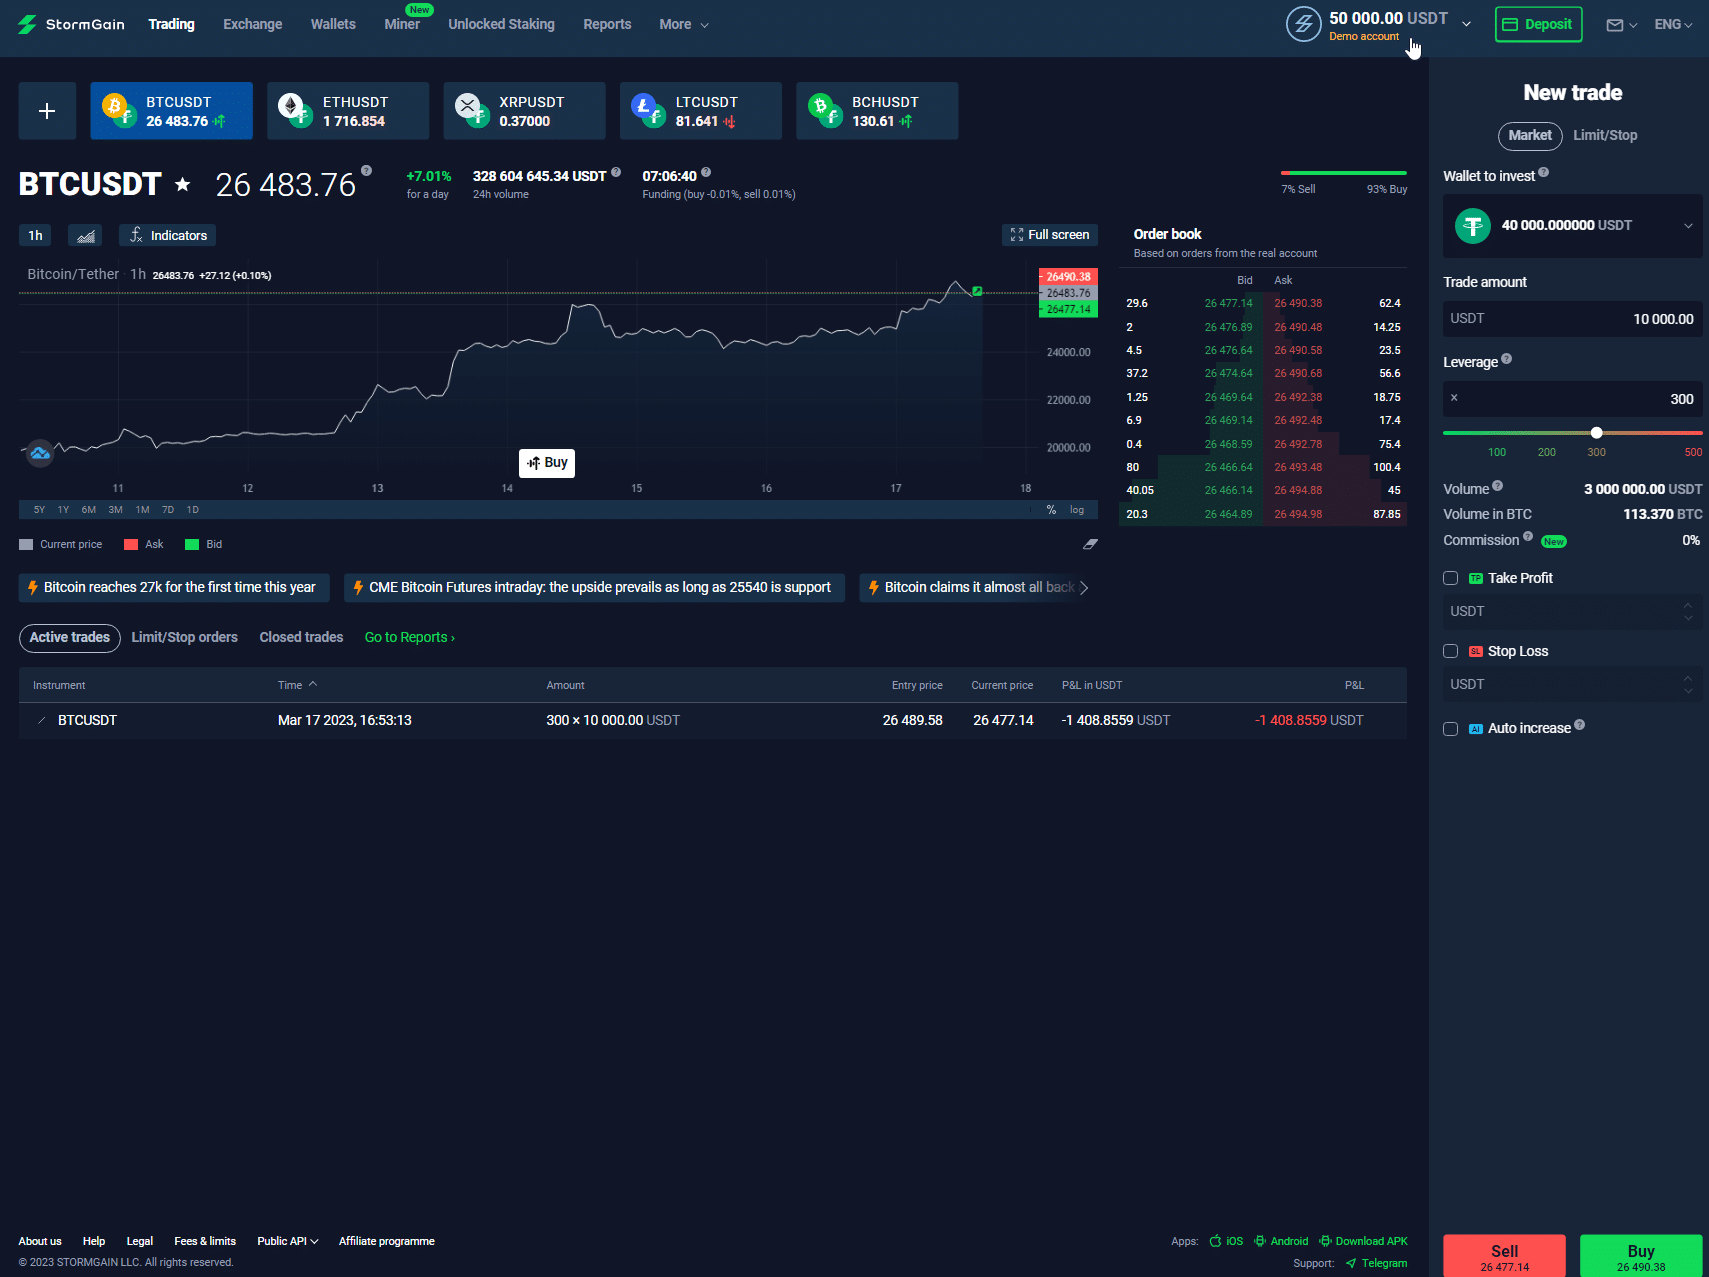Open the Exchange menu
Screen dimensions: 1709x1277
pos(253,24)
